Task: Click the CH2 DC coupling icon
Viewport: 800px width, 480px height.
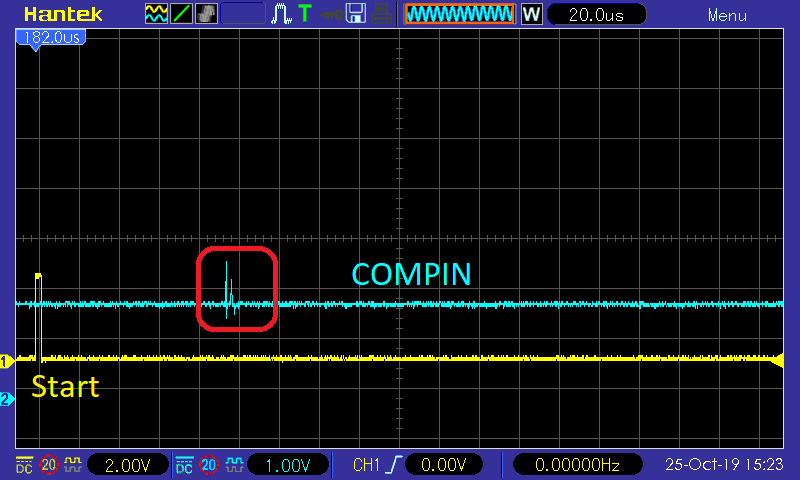Action: pyautogui.click(x=184, y=465)
